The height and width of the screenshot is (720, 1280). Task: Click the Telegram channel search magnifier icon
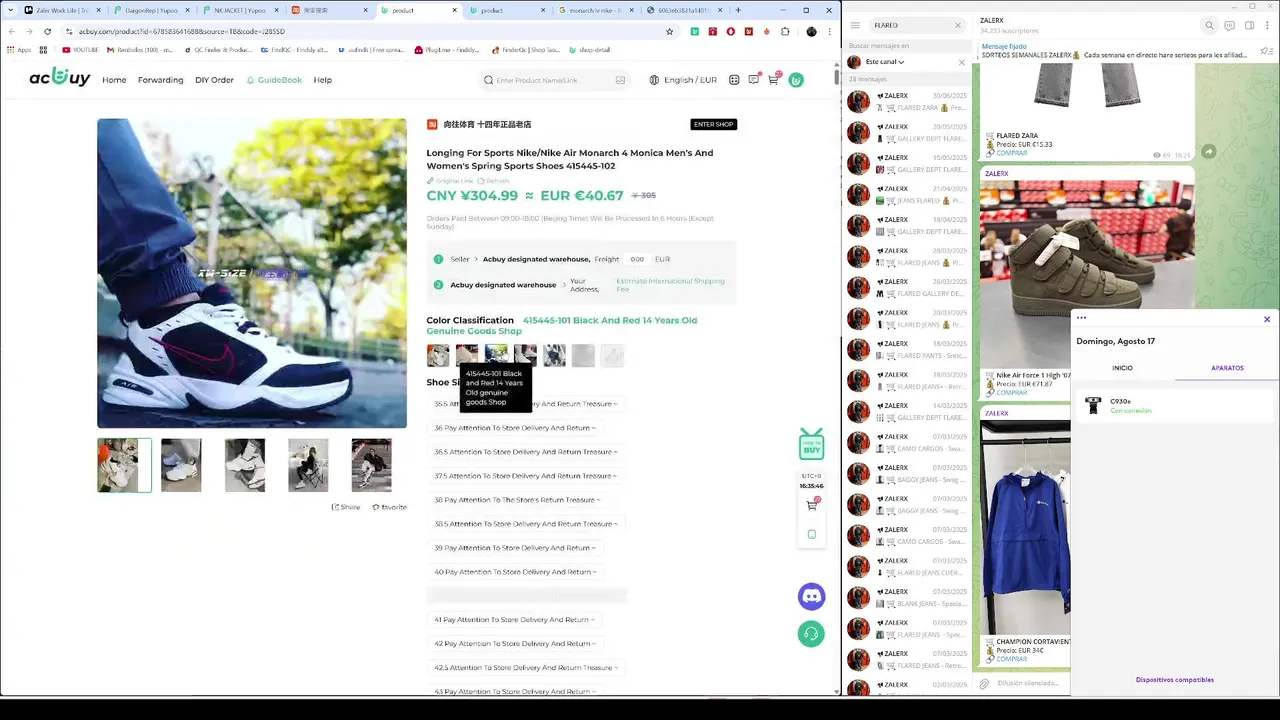point(1209,25)
